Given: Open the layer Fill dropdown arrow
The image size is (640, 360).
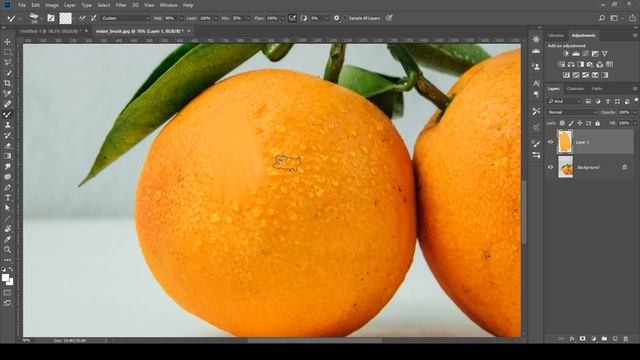Looking at the screenshot, I should [x=634, y=123].
